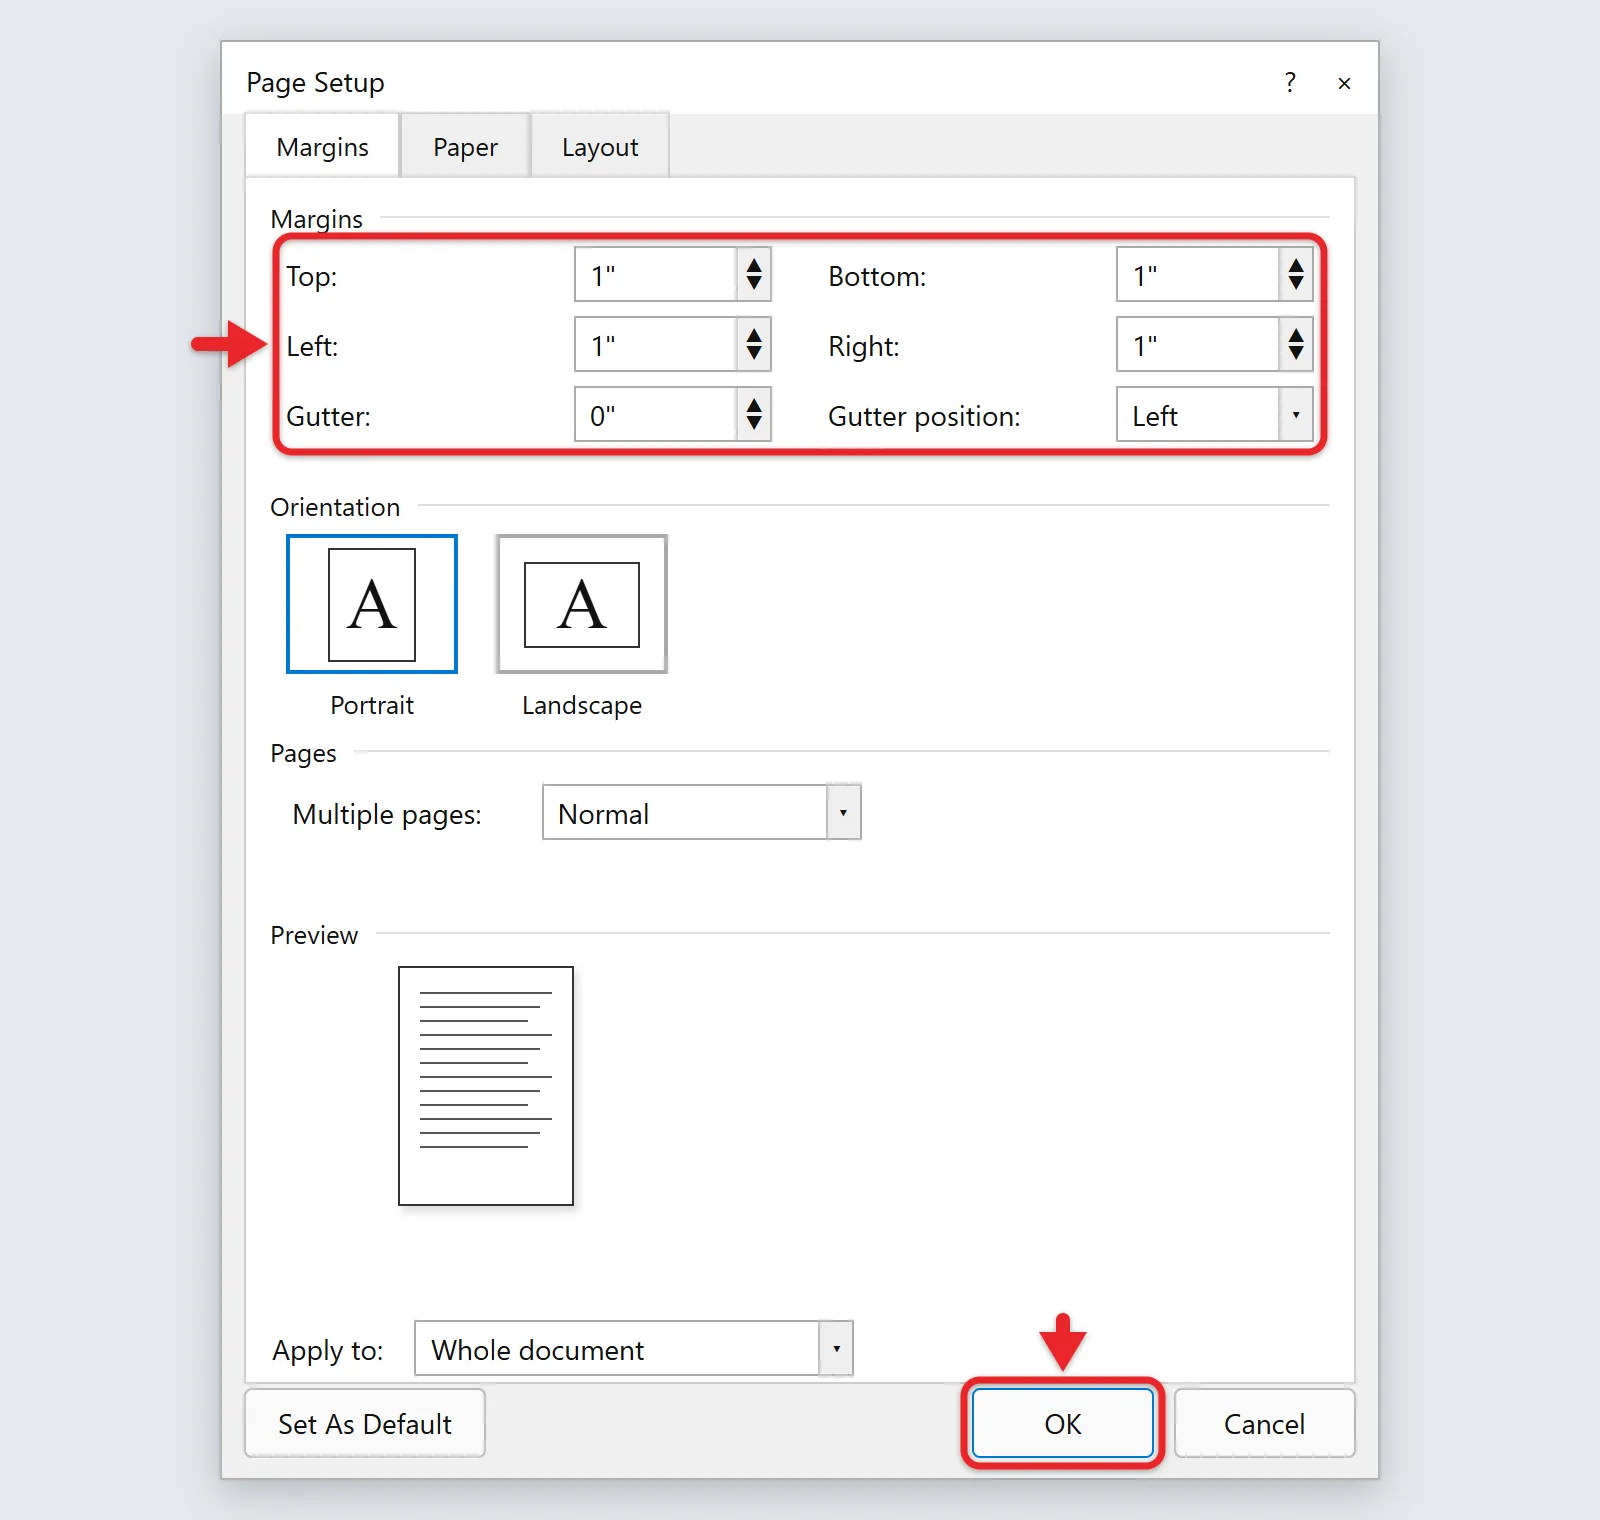
Task: Increase the Left margin with up arrow
Action: 754,334
